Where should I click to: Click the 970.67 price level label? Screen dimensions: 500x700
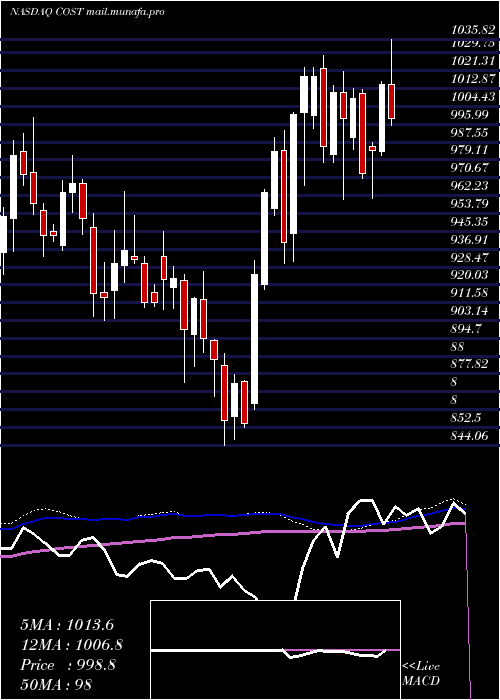[472, 168]
